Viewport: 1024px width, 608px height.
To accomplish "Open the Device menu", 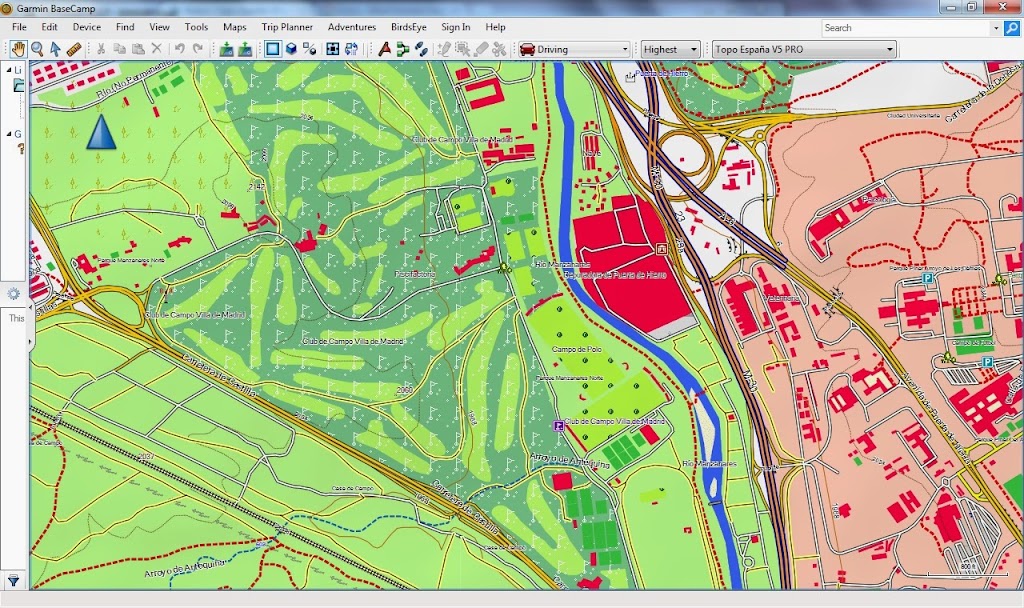I will pos(87,27).
